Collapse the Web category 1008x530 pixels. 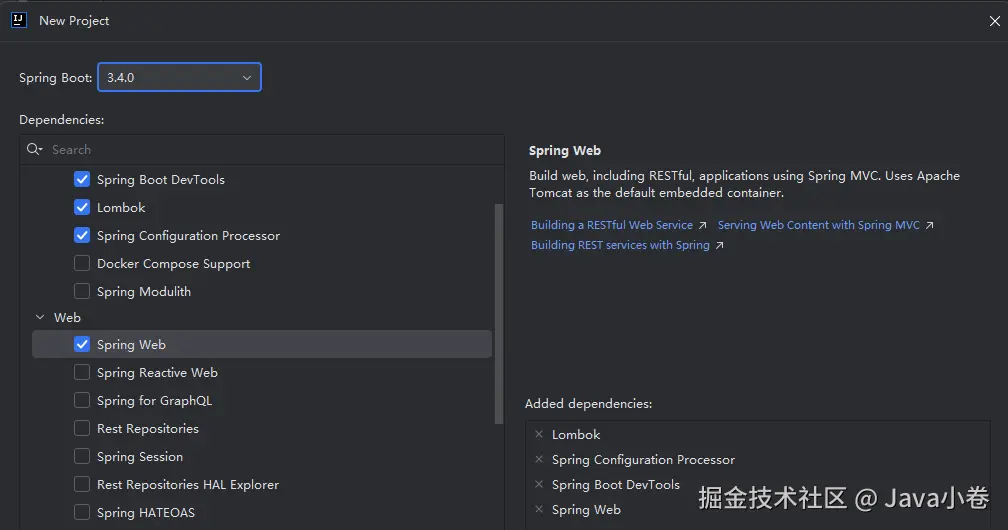(40, 317)
